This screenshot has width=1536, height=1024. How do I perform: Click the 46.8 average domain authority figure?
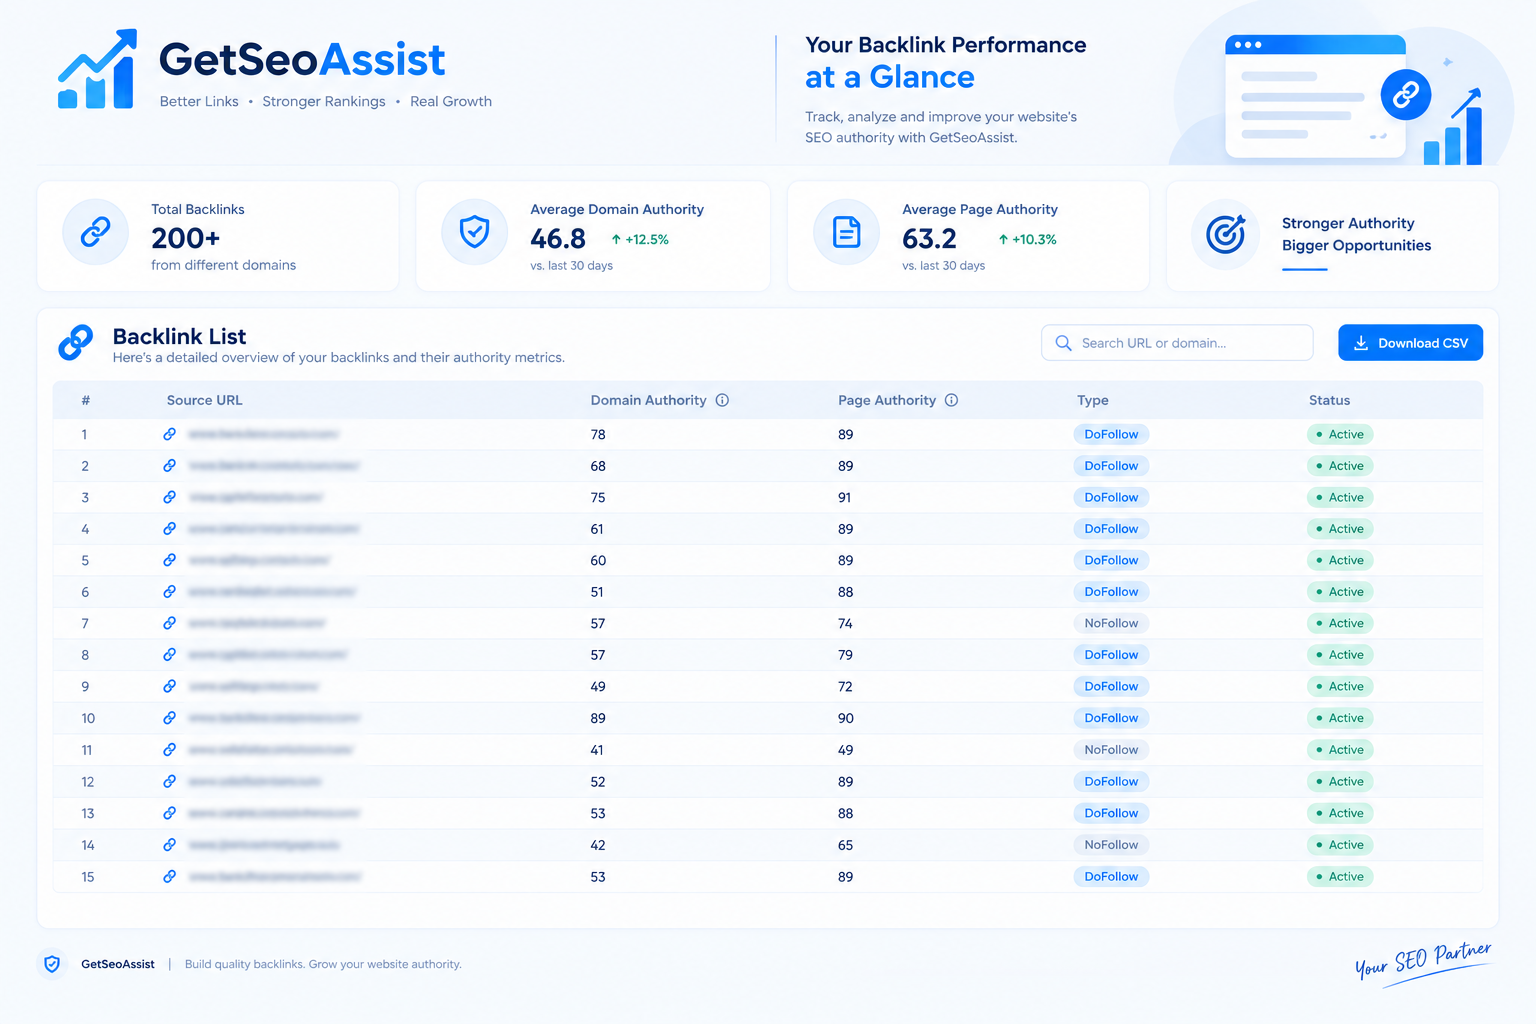coord(558,239)
